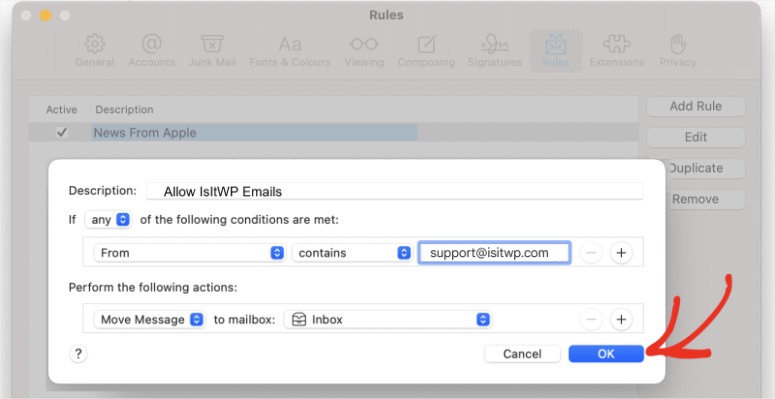Remove condition with the minus button
Screen dimensions: 775x399
[x=591, y=253]
